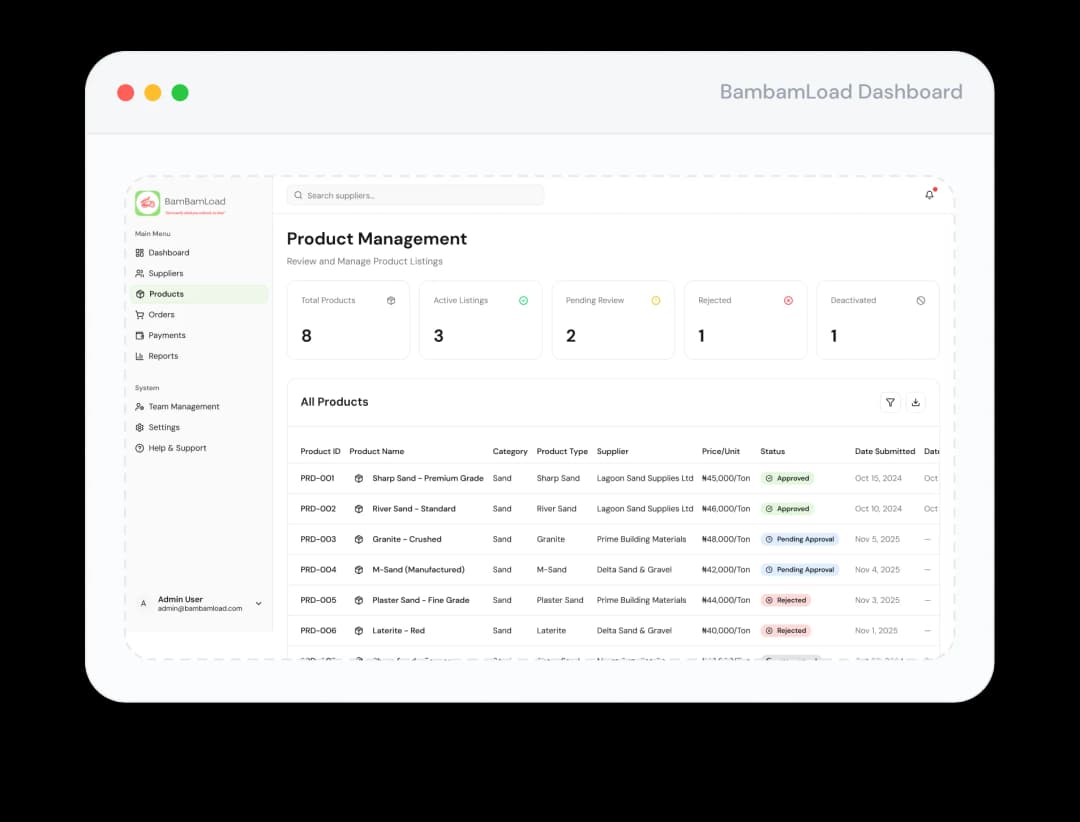This screenshot has height=822, width=1080.
Task: Click the notification bell icon
Action: [929, 195]
